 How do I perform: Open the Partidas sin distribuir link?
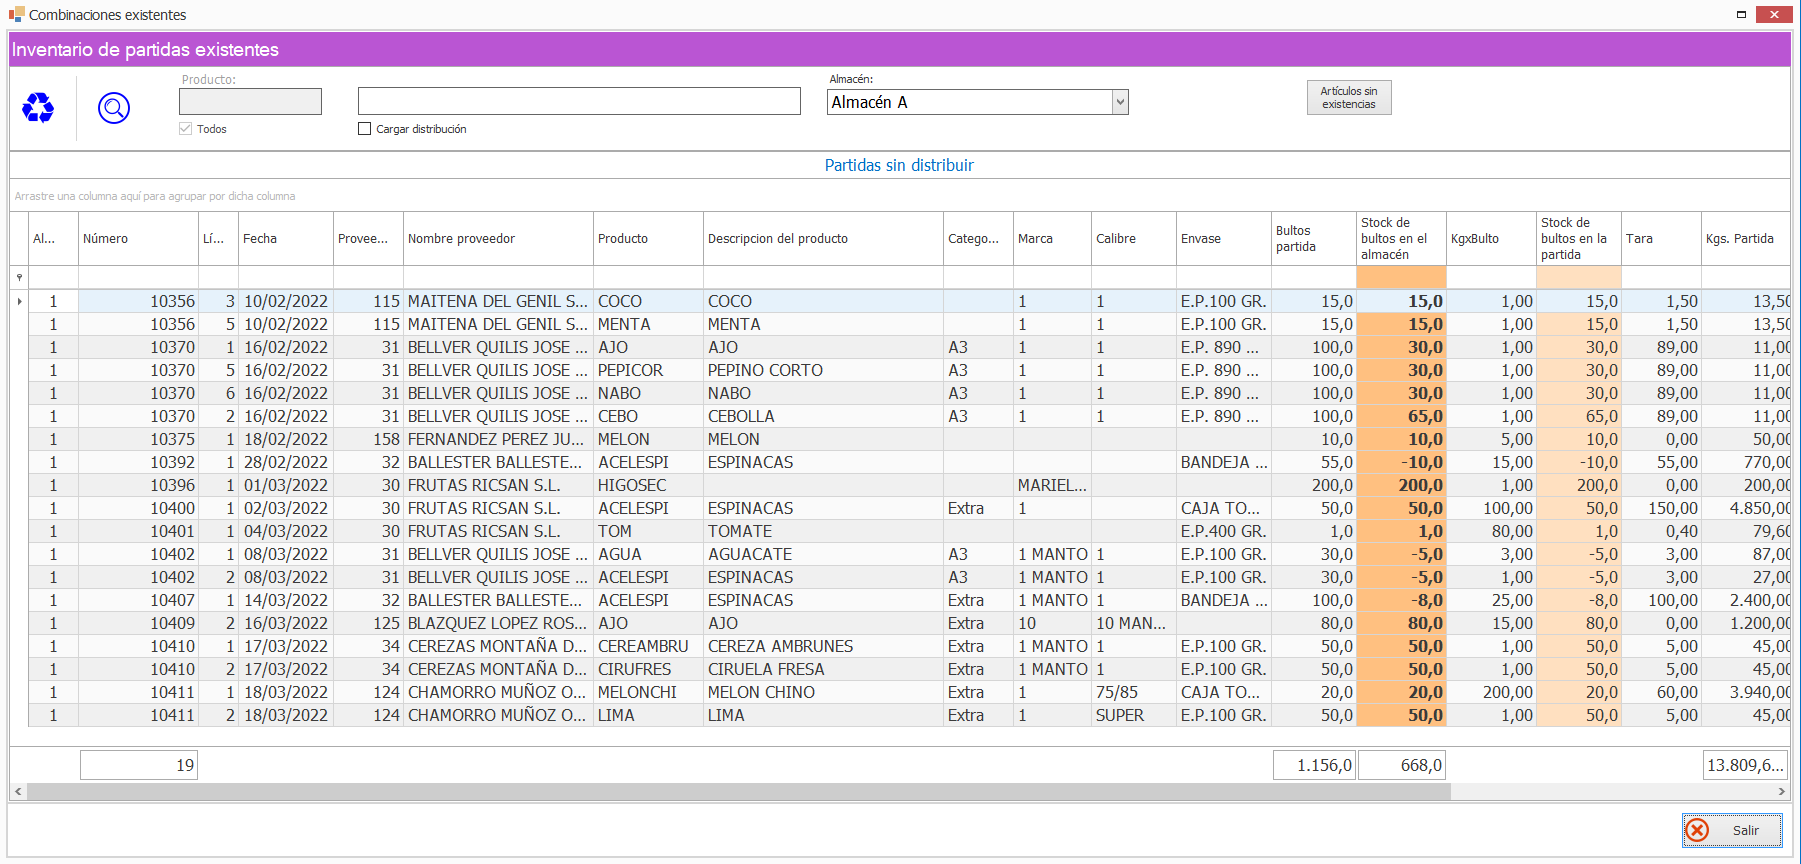[898, 166]
